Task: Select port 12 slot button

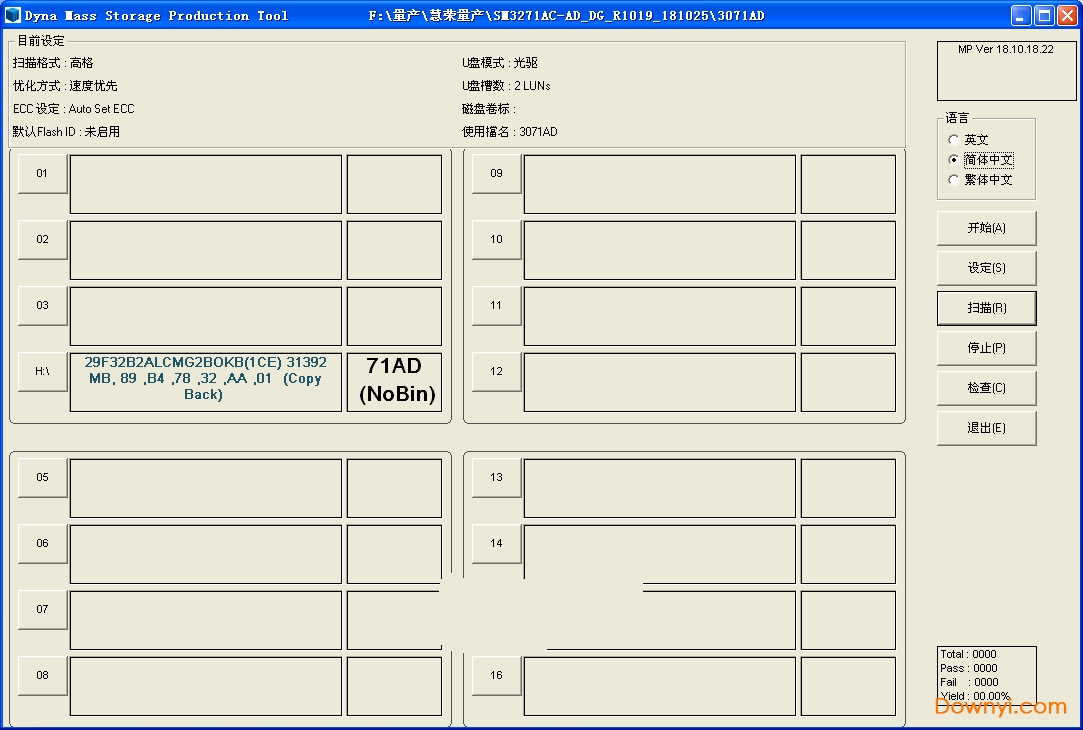Action: pyautogui.click(x=496, y=372)
